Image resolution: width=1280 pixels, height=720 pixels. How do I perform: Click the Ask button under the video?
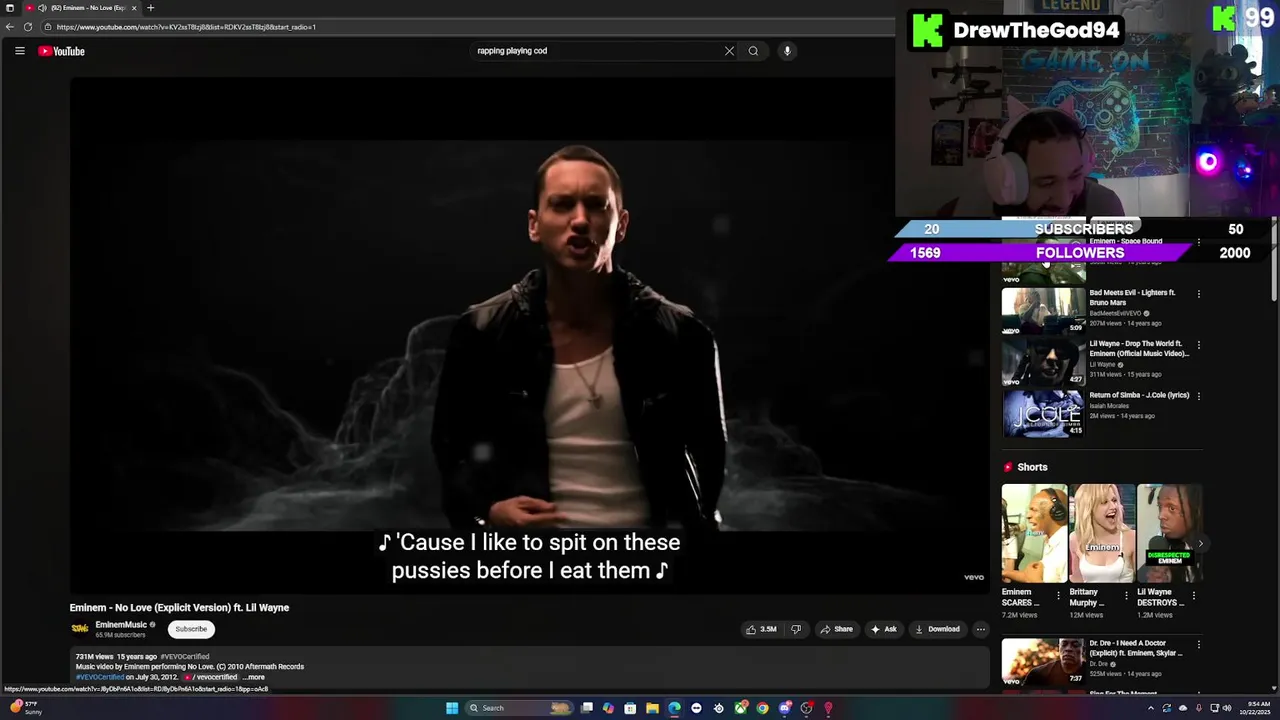coord(883,629)
